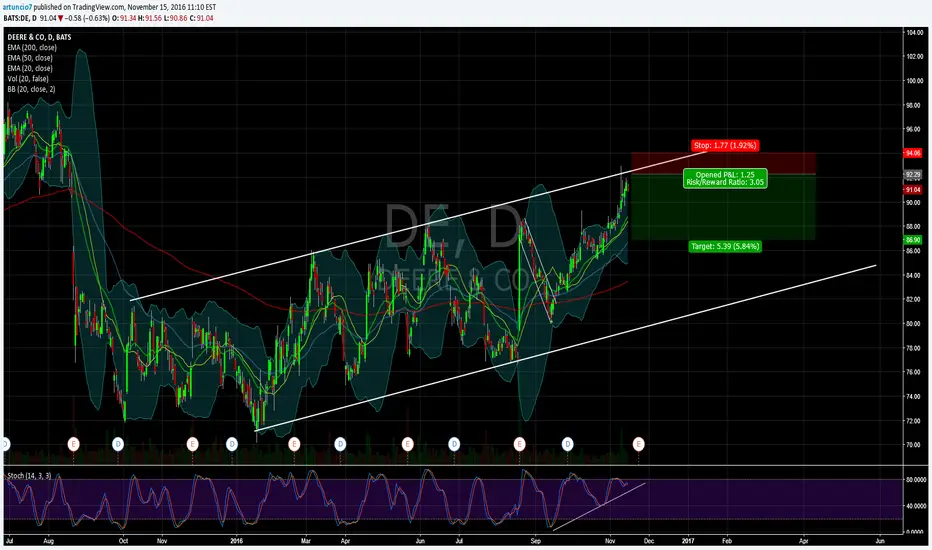
Task: Select the EMA (200, close) indicator label
Action: (32, 48)
